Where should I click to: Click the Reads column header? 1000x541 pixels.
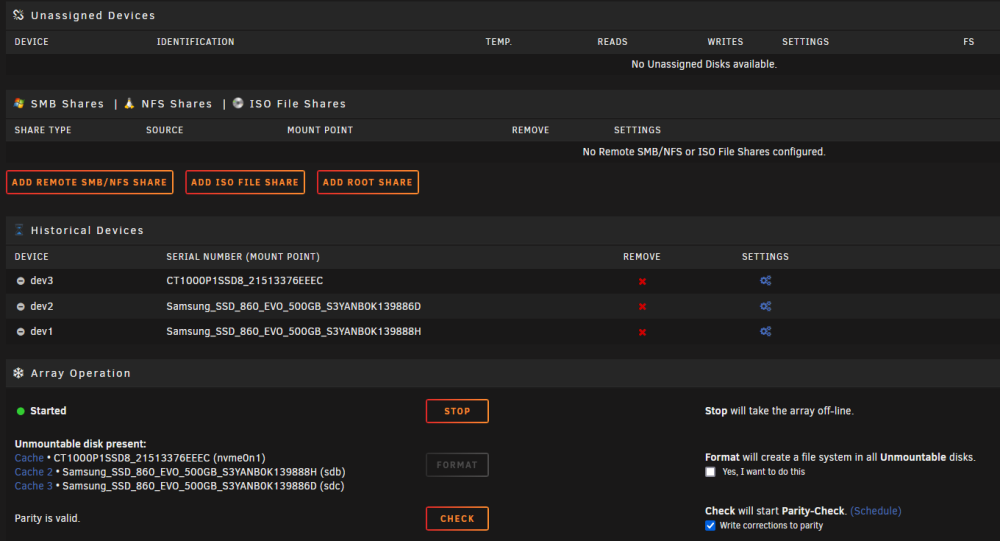tap(612, 41)
